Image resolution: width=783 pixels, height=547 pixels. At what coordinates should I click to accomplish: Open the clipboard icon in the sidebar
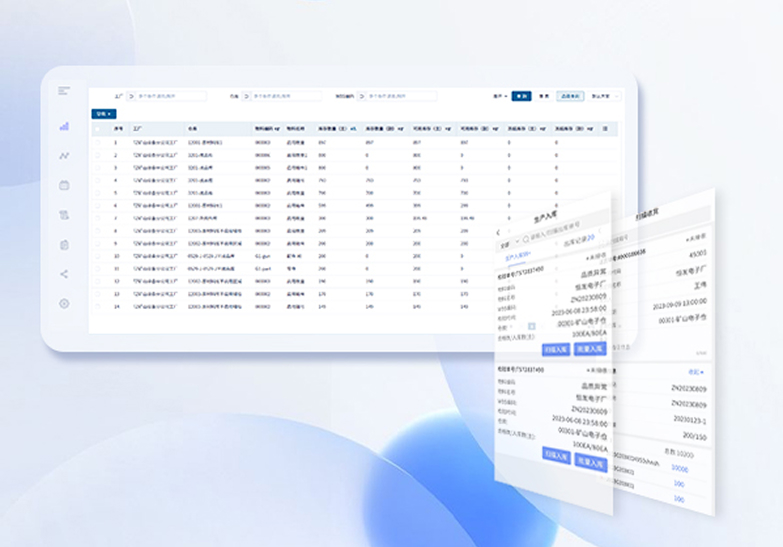[64, 244]
